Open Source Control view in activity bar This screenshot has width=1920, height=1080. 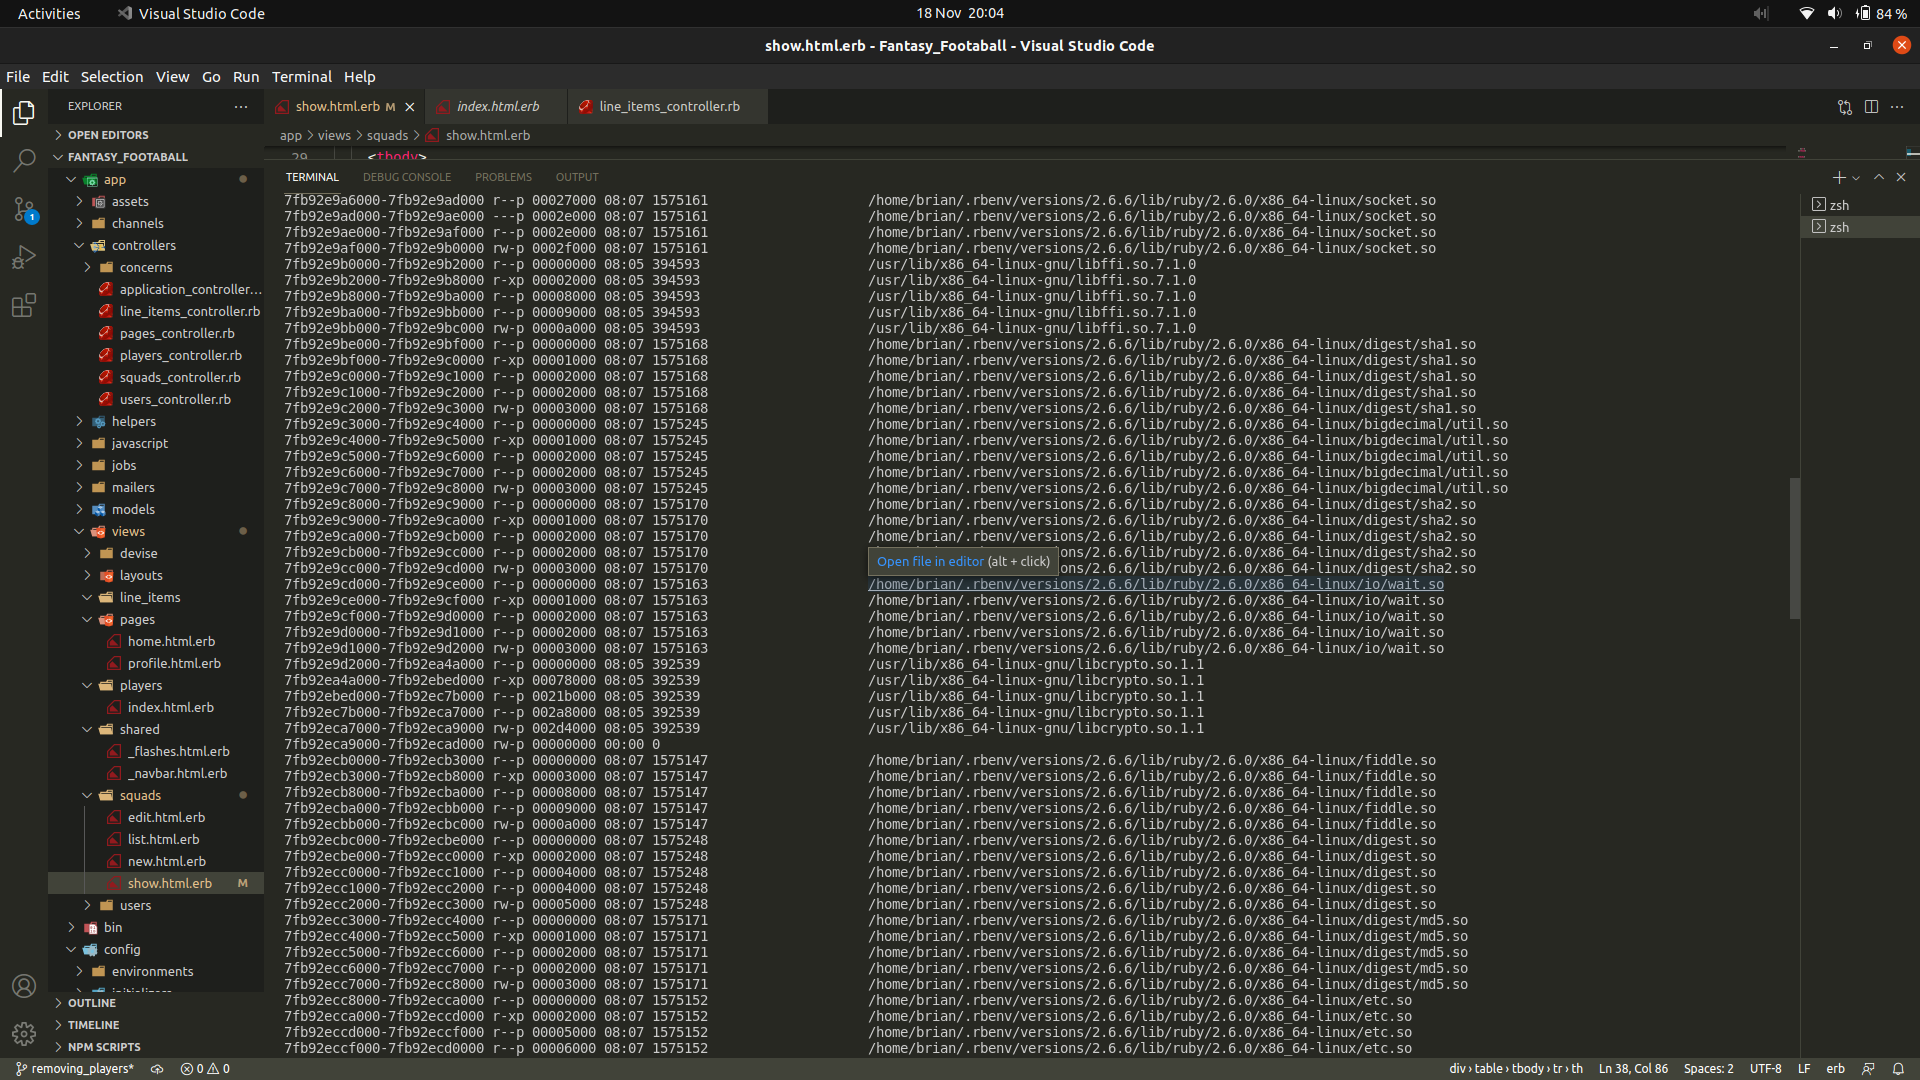click(x=24, y=209)
